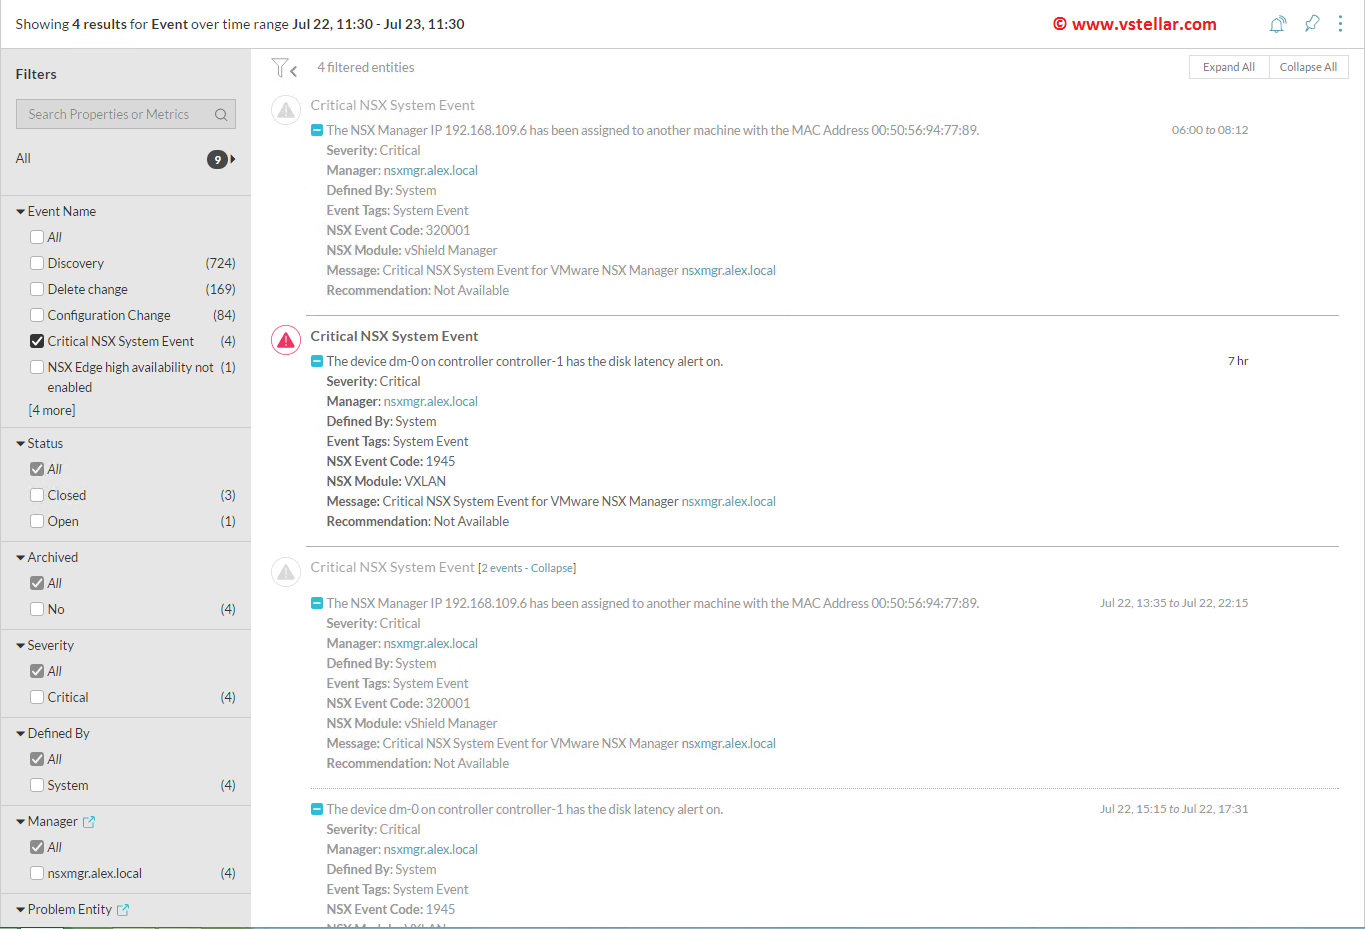Screen dimensions: 1365x929
Task: Click the Filters panel heading
Action: 36,74
